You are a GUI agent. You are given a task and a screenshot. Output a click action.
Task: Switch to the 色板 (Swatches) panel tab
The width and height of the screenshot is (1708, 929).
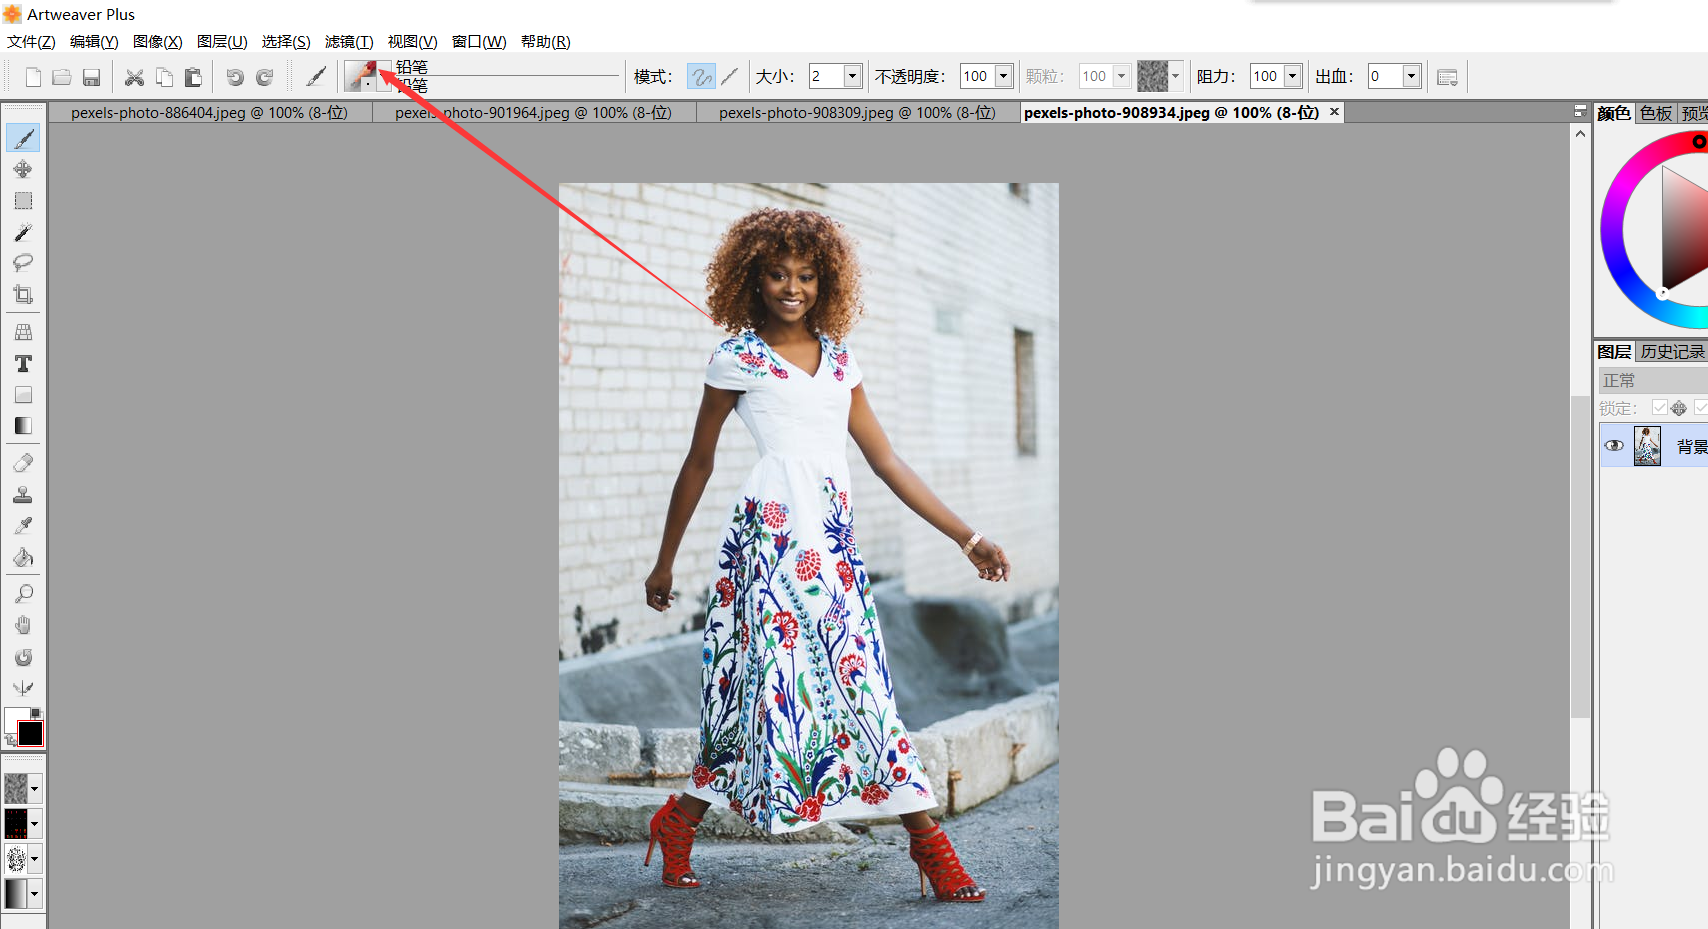(1656, 113)
